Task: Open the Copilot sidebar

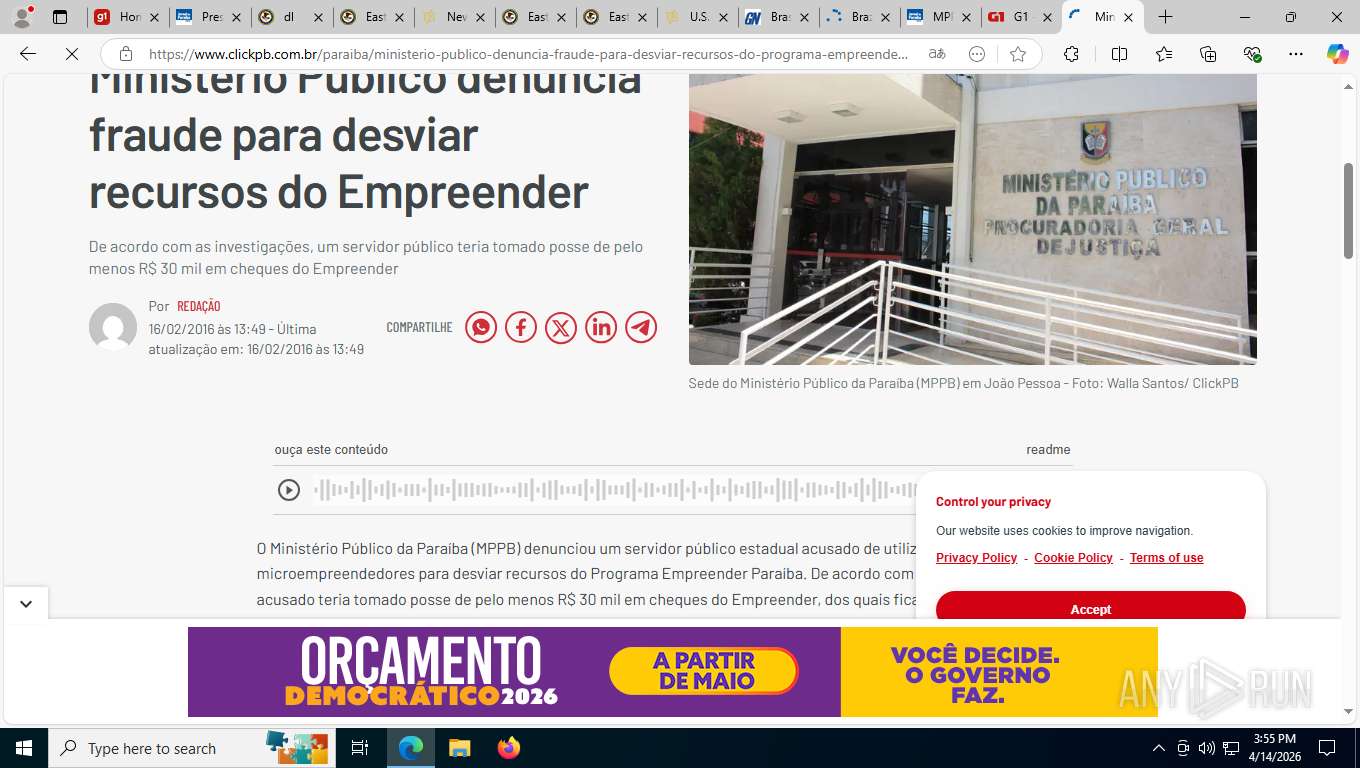Action: coord(1338,54)
